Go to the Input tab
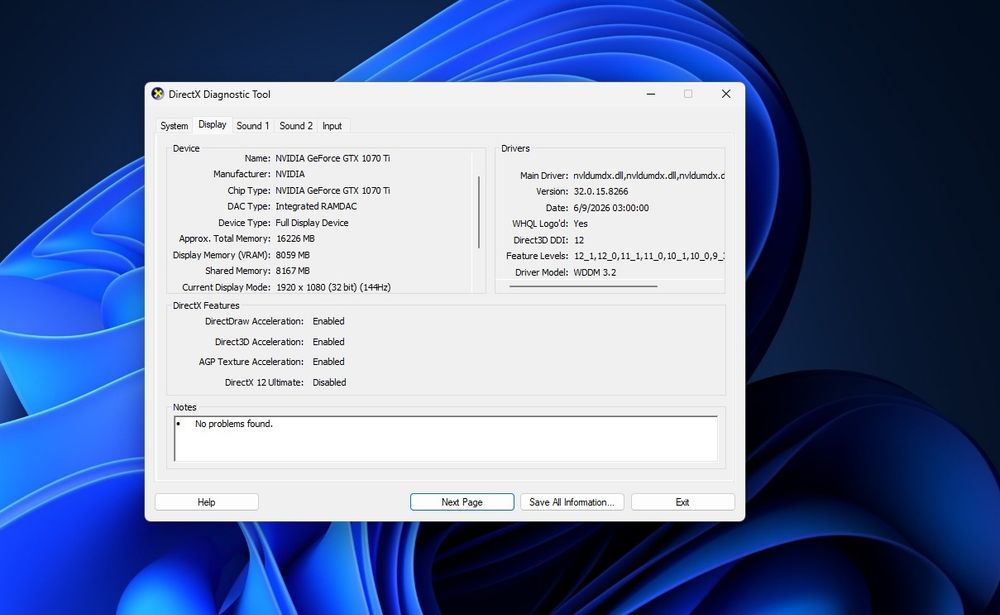The image size is (1000, 615). (x=332, y=126)
